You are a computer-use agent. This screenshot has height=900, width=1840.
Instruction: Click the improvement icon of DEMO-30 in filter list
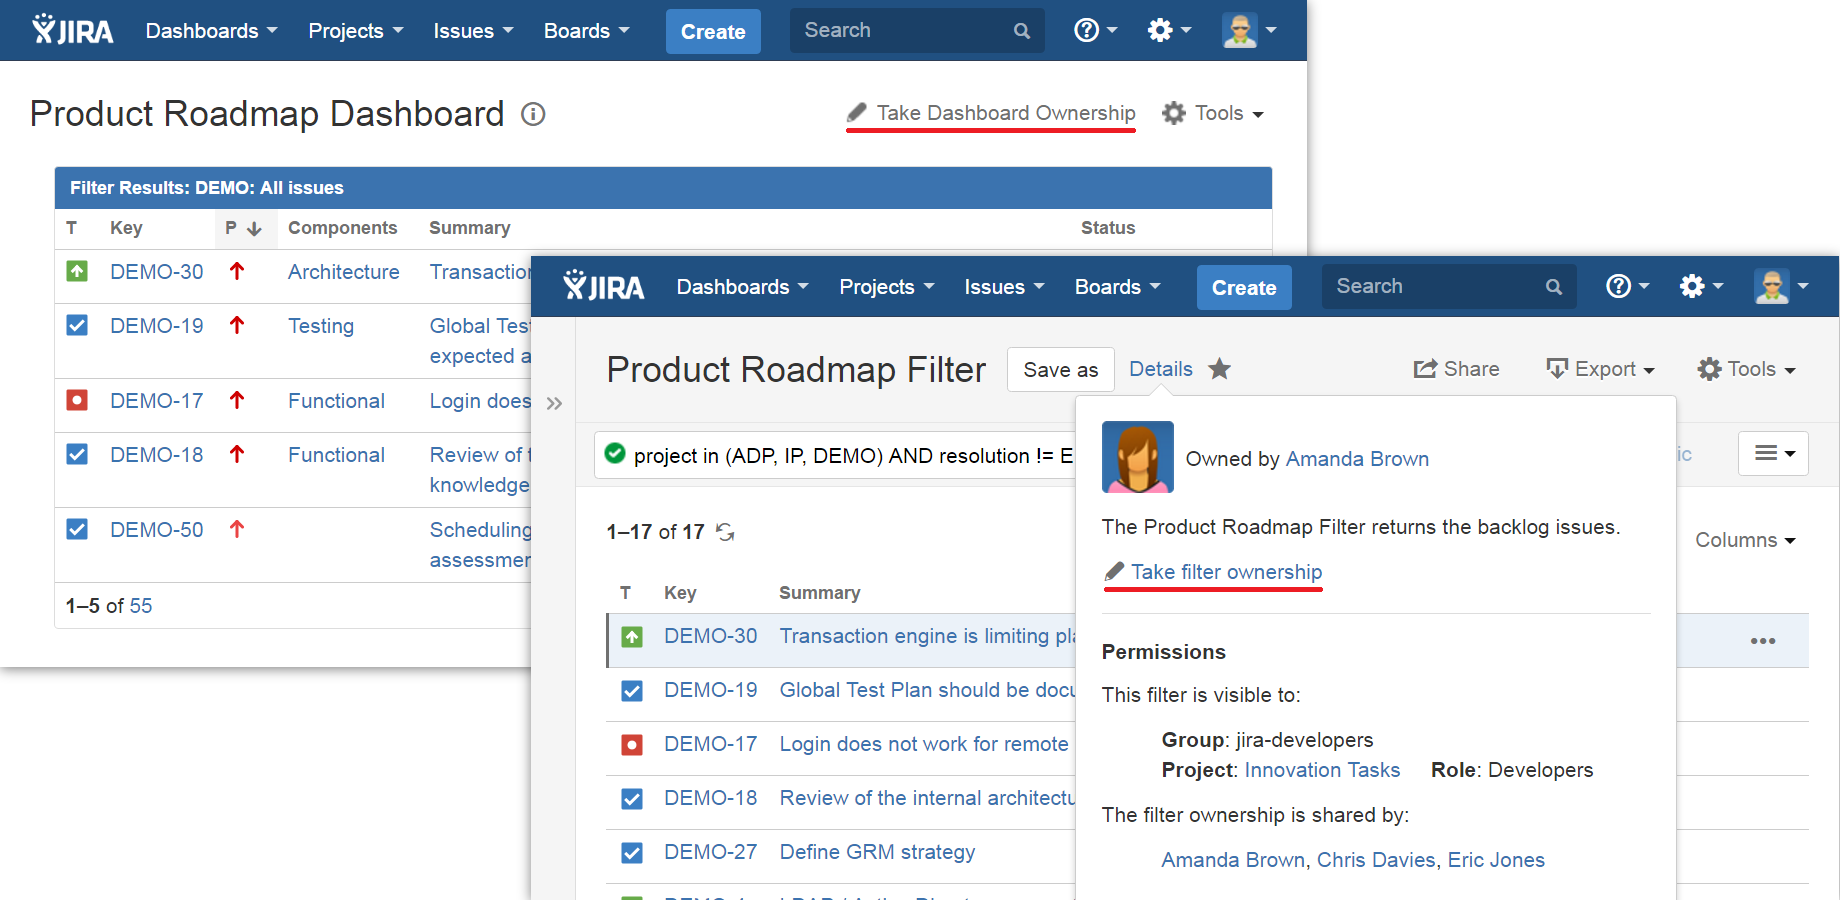632,636
